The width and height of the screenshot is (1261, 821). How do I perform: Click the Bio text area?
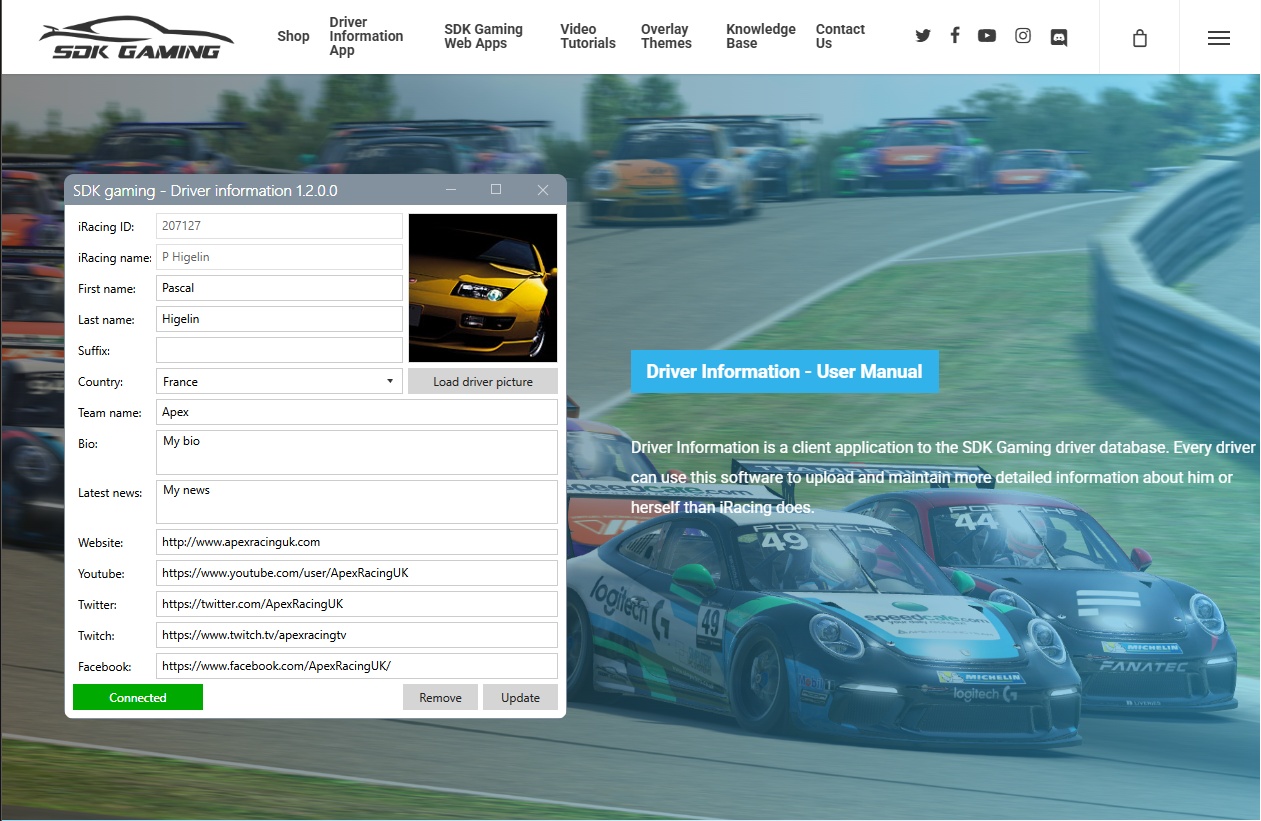tap(357, 452)
